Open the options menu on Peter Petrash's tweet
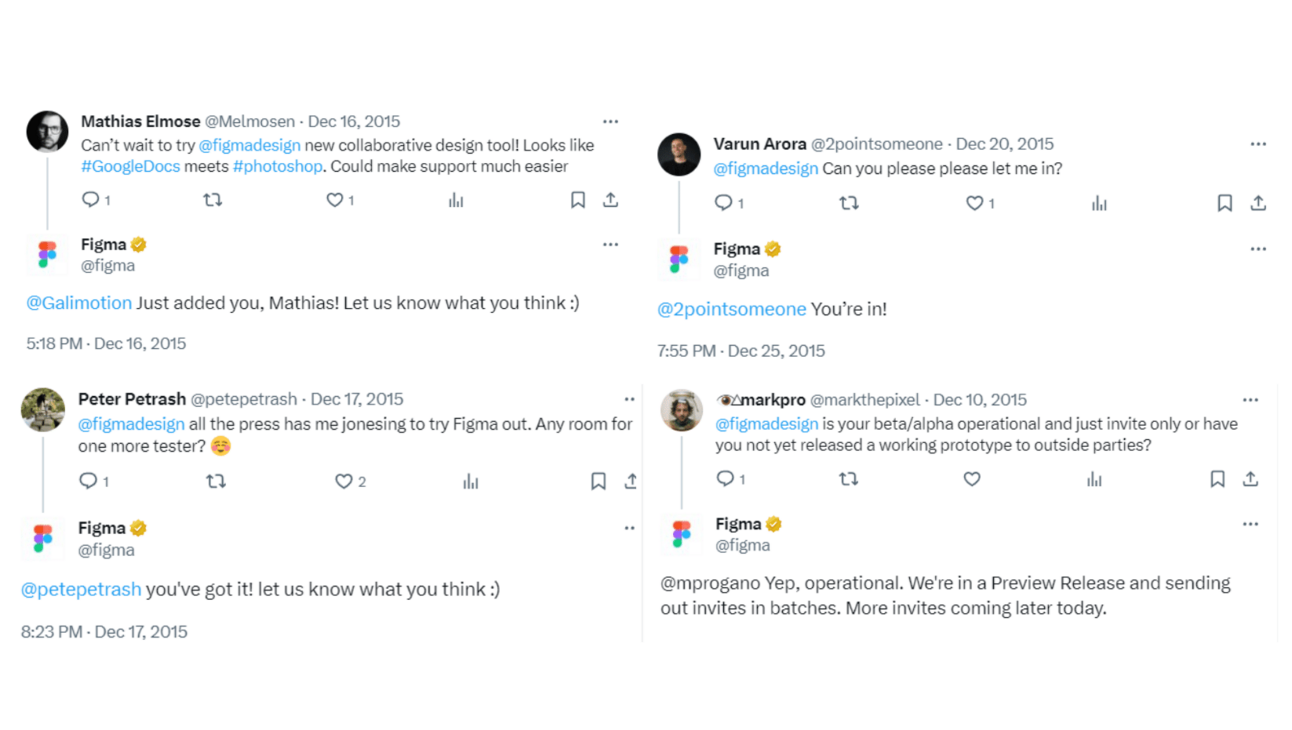This screenshot has height=730, width=1292. pos(628,398)
